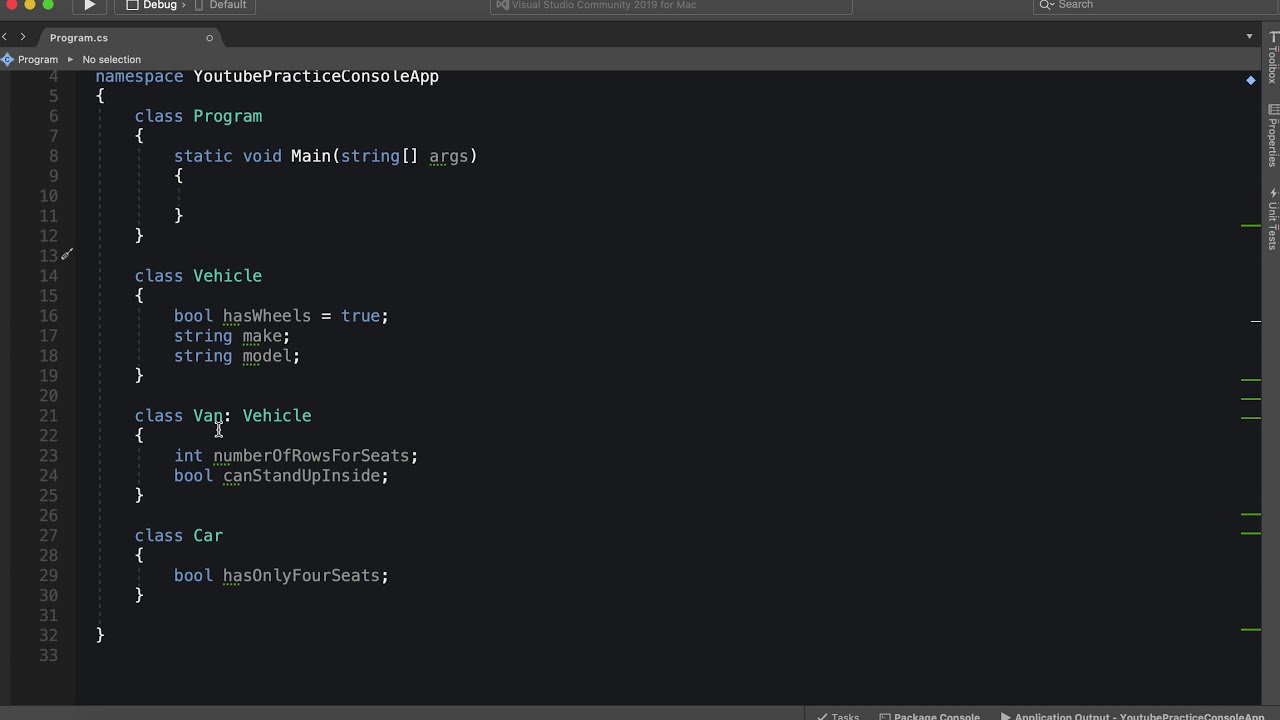Click the numberOfRowsForSeats variable
The image size is (1280, 720).
[311, 456]
